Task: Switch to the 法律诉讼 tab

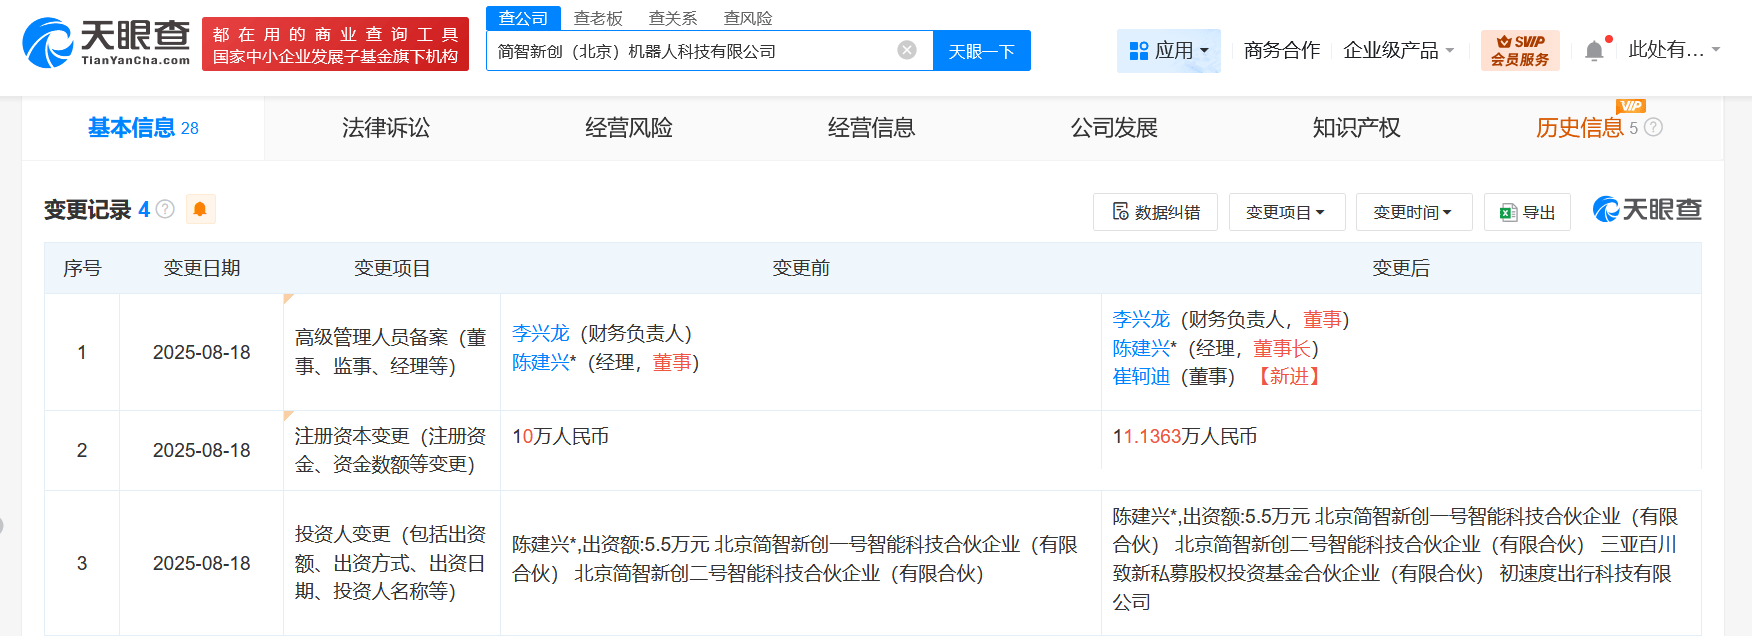Action: click(x=386, y=128)
